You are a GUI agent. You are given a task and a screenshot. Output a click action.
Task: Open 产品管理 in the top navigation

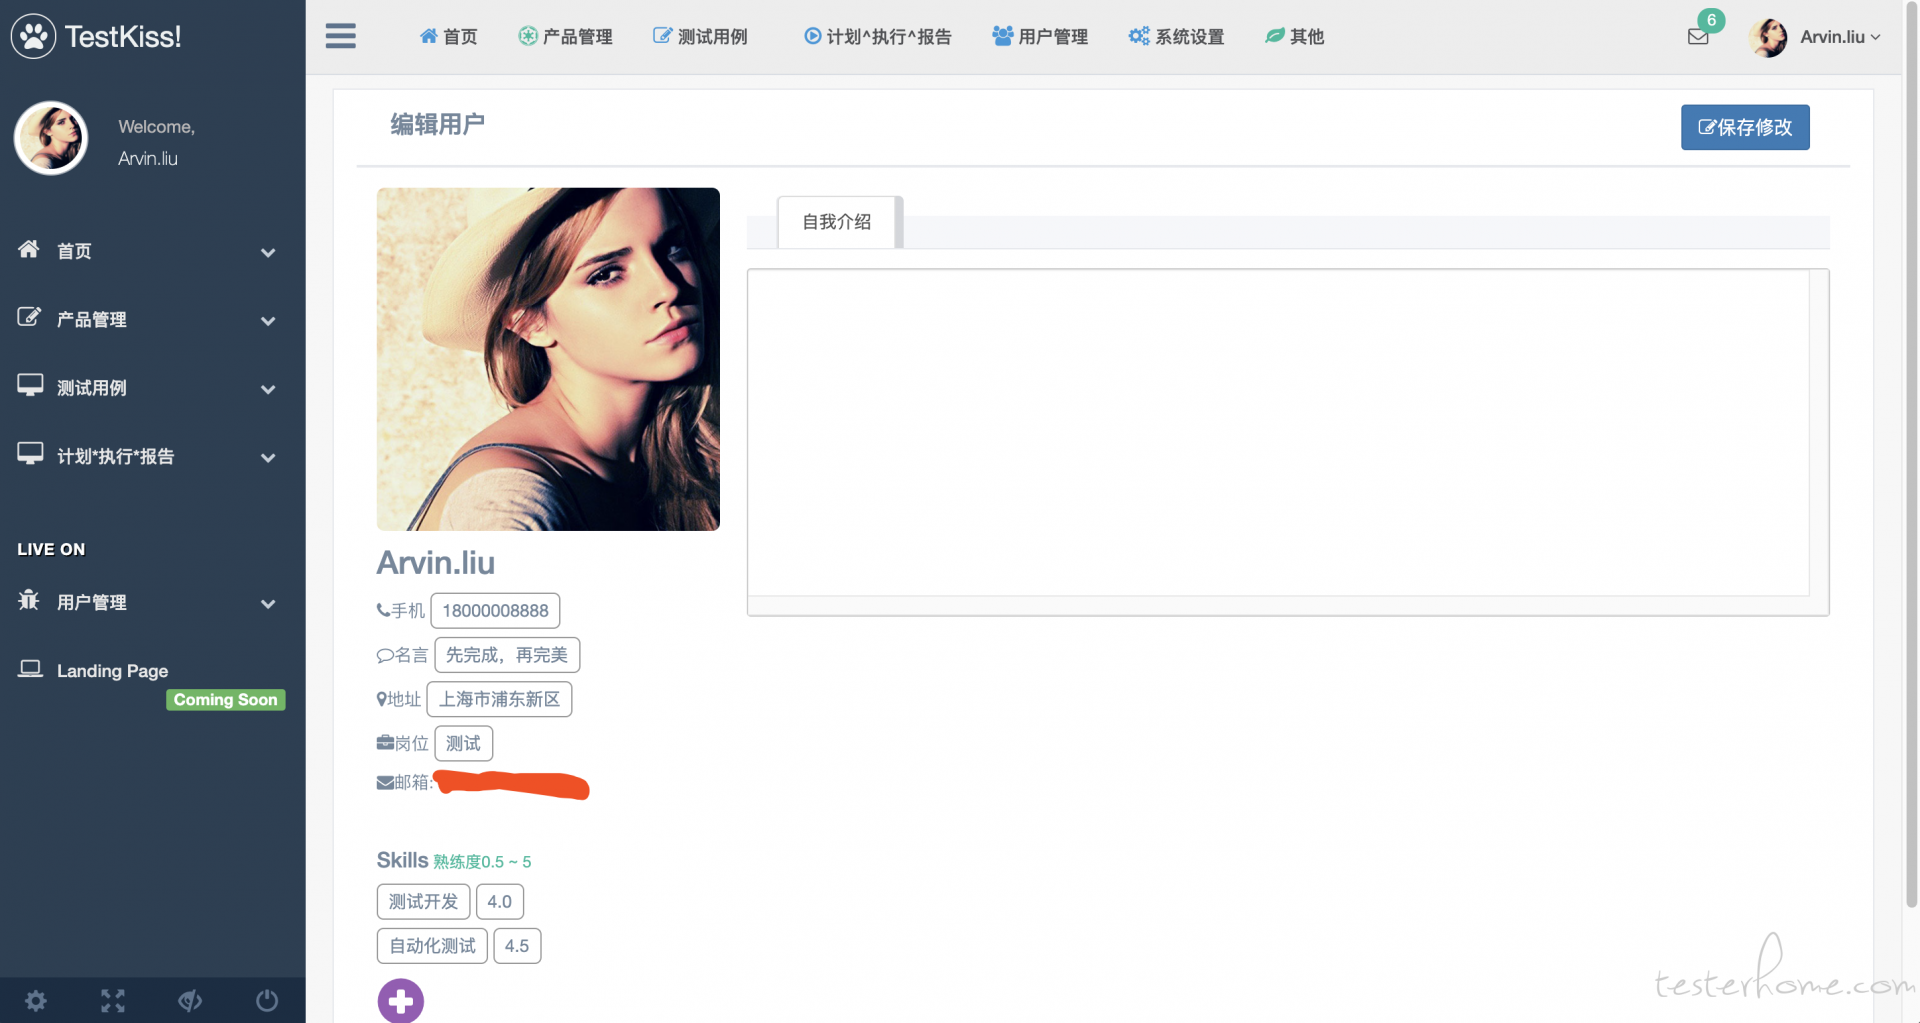click(565, 37)
